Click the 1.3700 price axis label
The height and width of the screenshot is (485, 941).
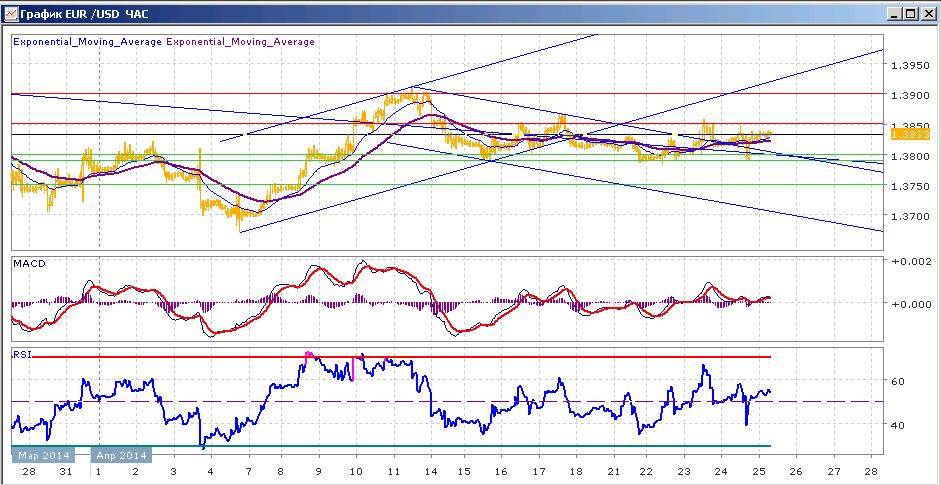click(x=912, y=216)
